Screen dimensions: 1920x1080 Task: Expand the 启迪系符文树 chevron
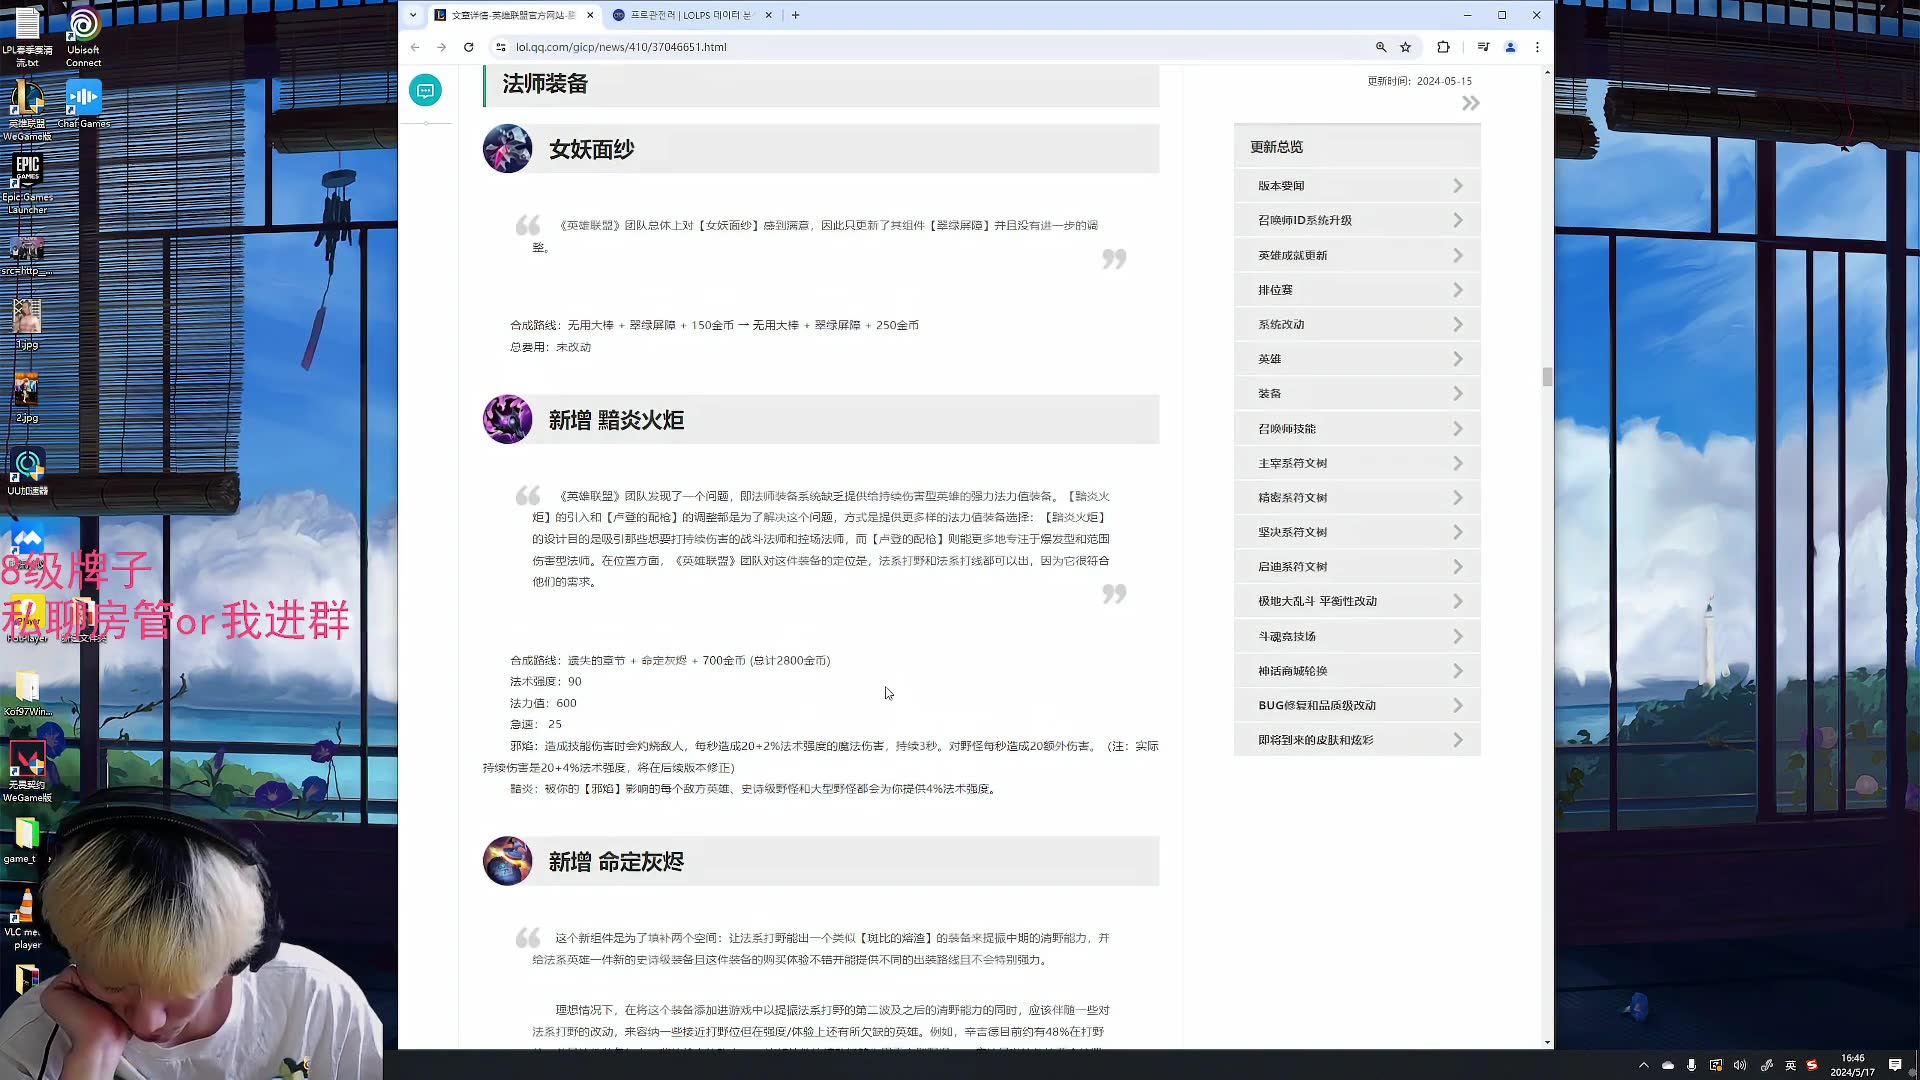click(1458, 567)
